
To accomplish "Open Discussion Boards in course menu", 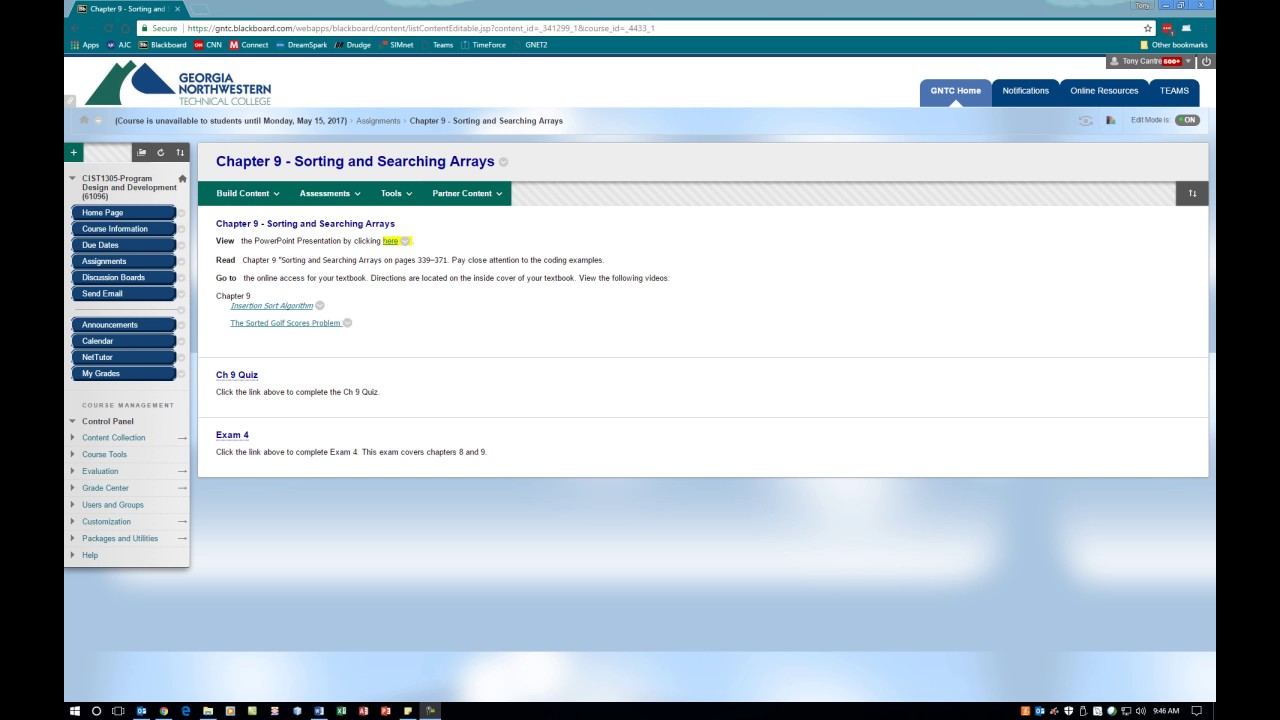I will coord(123,277).
